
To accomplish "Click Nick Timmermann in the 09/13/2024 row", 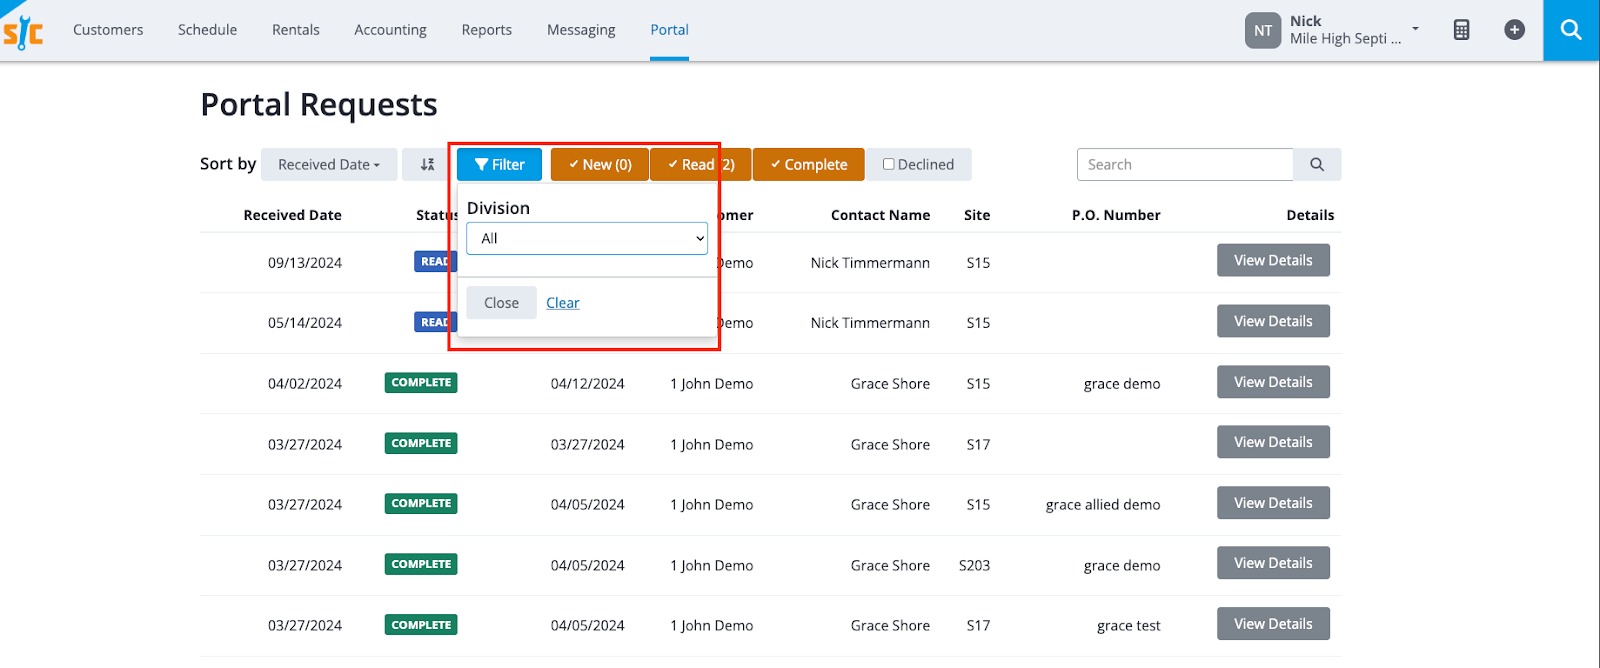I will [x=870, y=263].
